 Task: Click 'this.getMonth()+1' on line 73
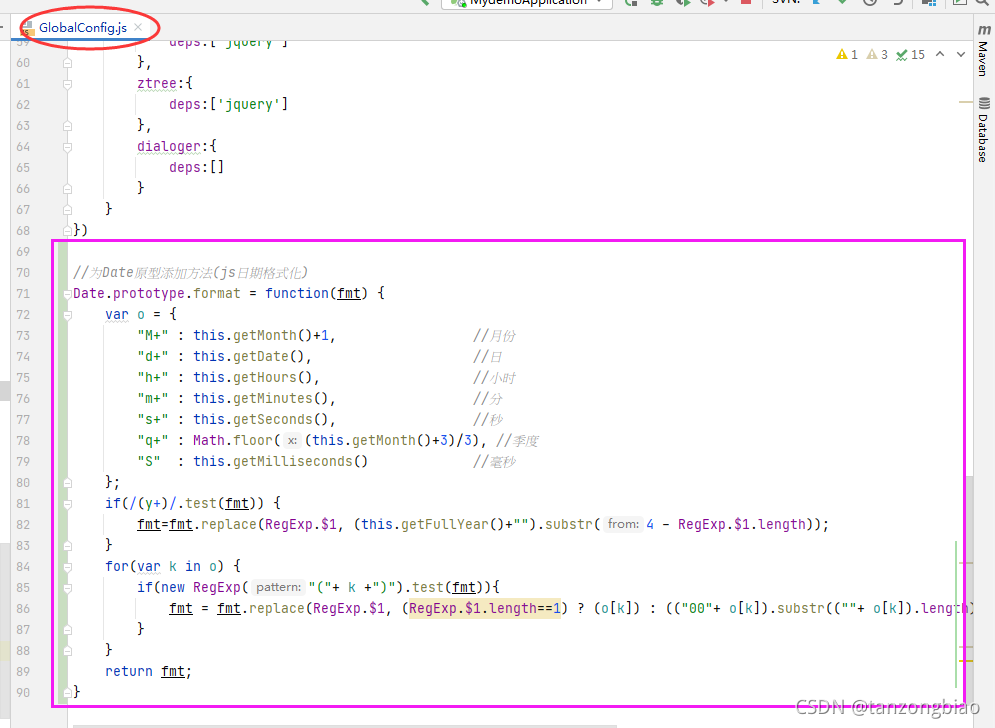pos(260,335)
